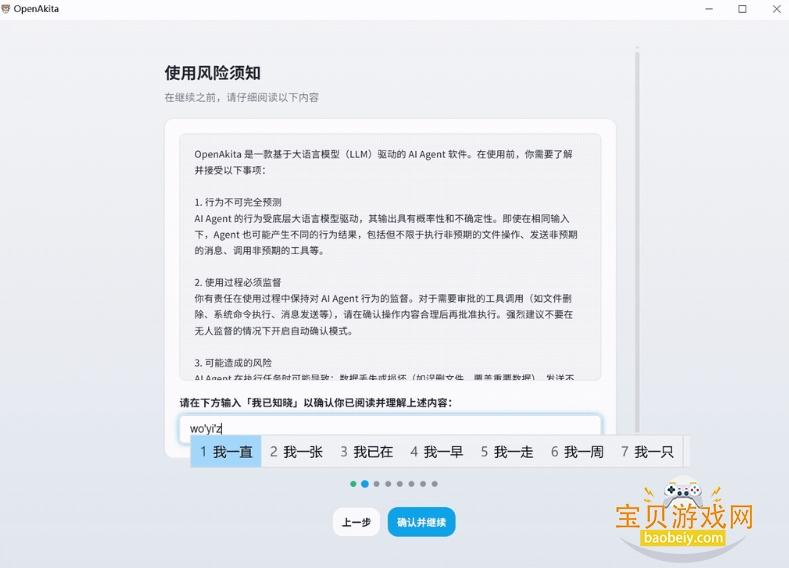Pick IME candidate 6 我一周
Image resolution: width=789 pixels, height=568 pixels.
coord(577,452)
